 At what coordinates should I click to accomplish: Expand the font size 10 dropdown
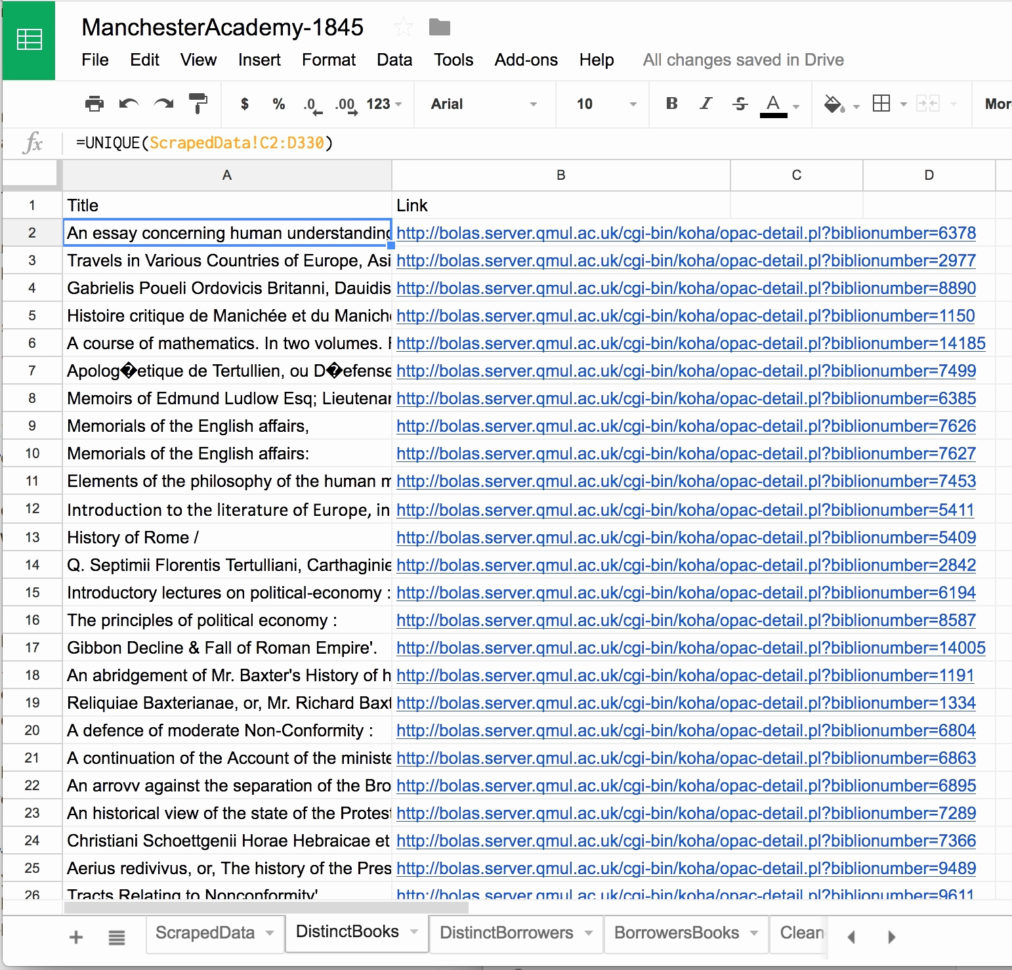[x=606, y=104]
